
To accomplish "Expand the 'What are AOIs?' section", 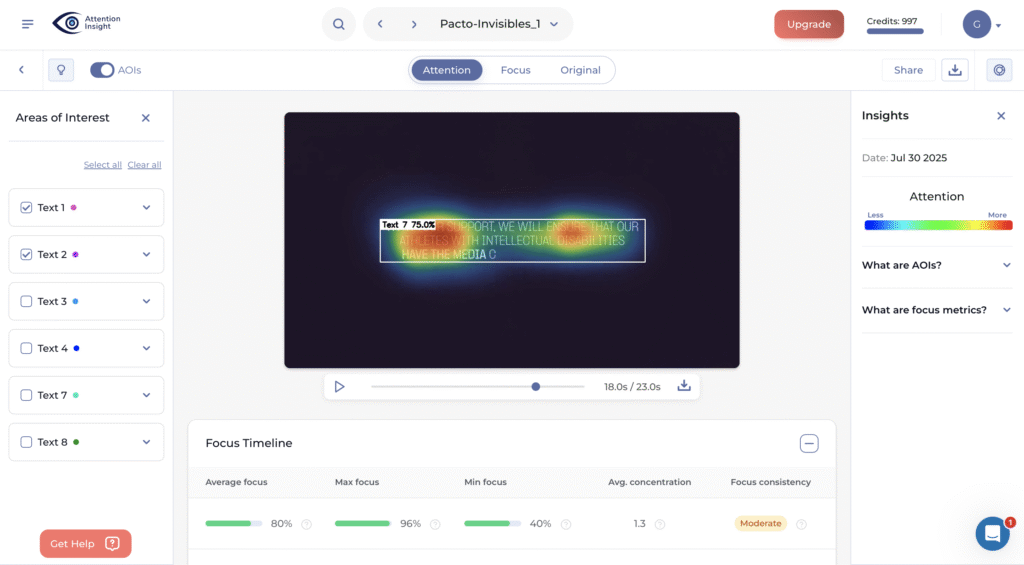I will click(x=1006, y=265).
